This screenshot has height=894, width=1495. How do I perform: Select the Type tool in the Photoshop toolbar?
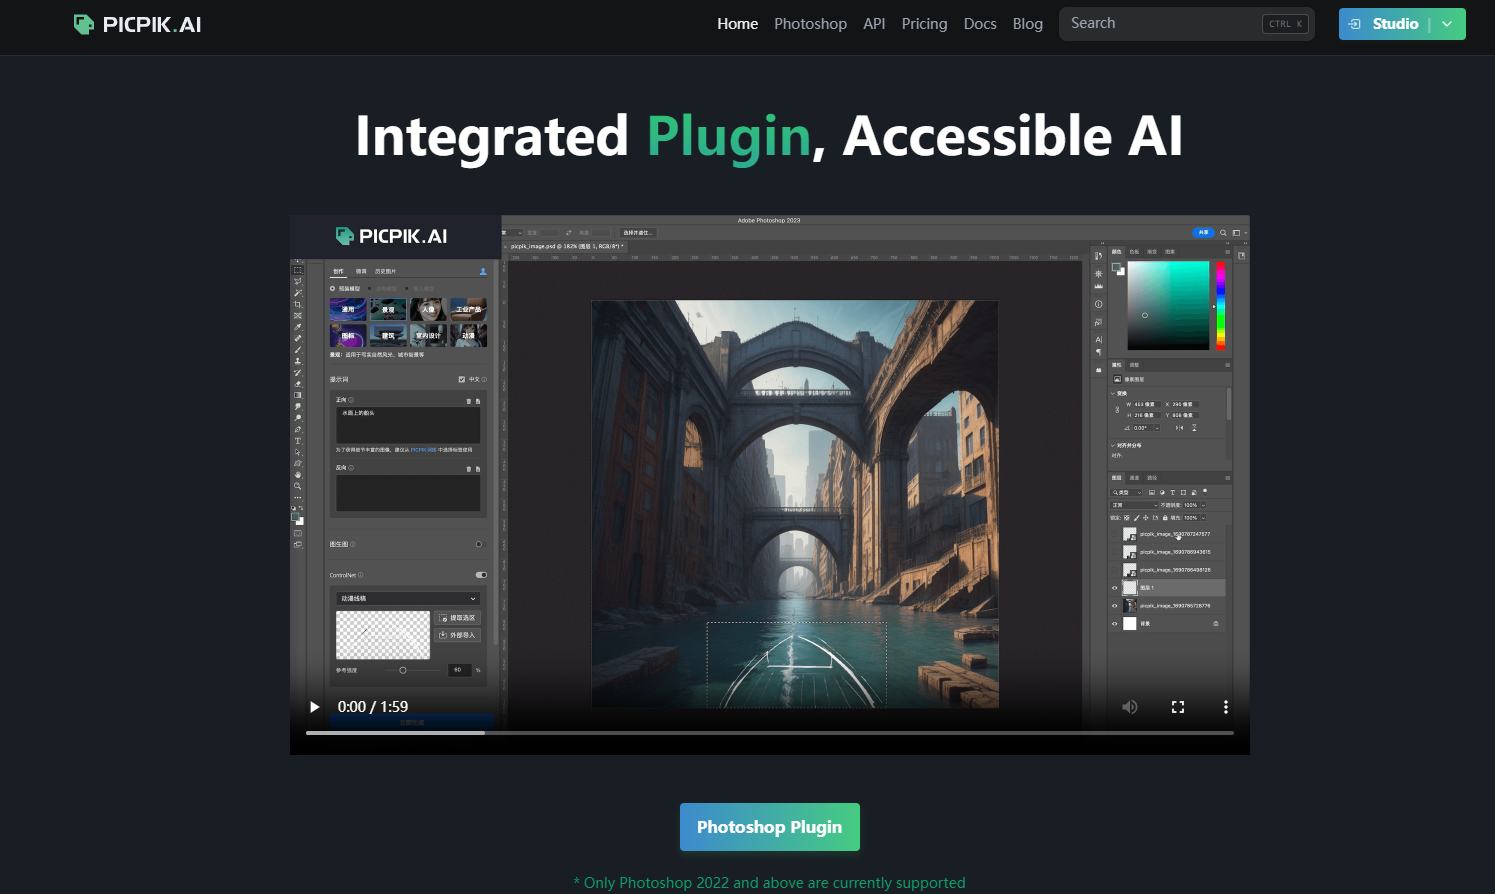coord(298,441)
